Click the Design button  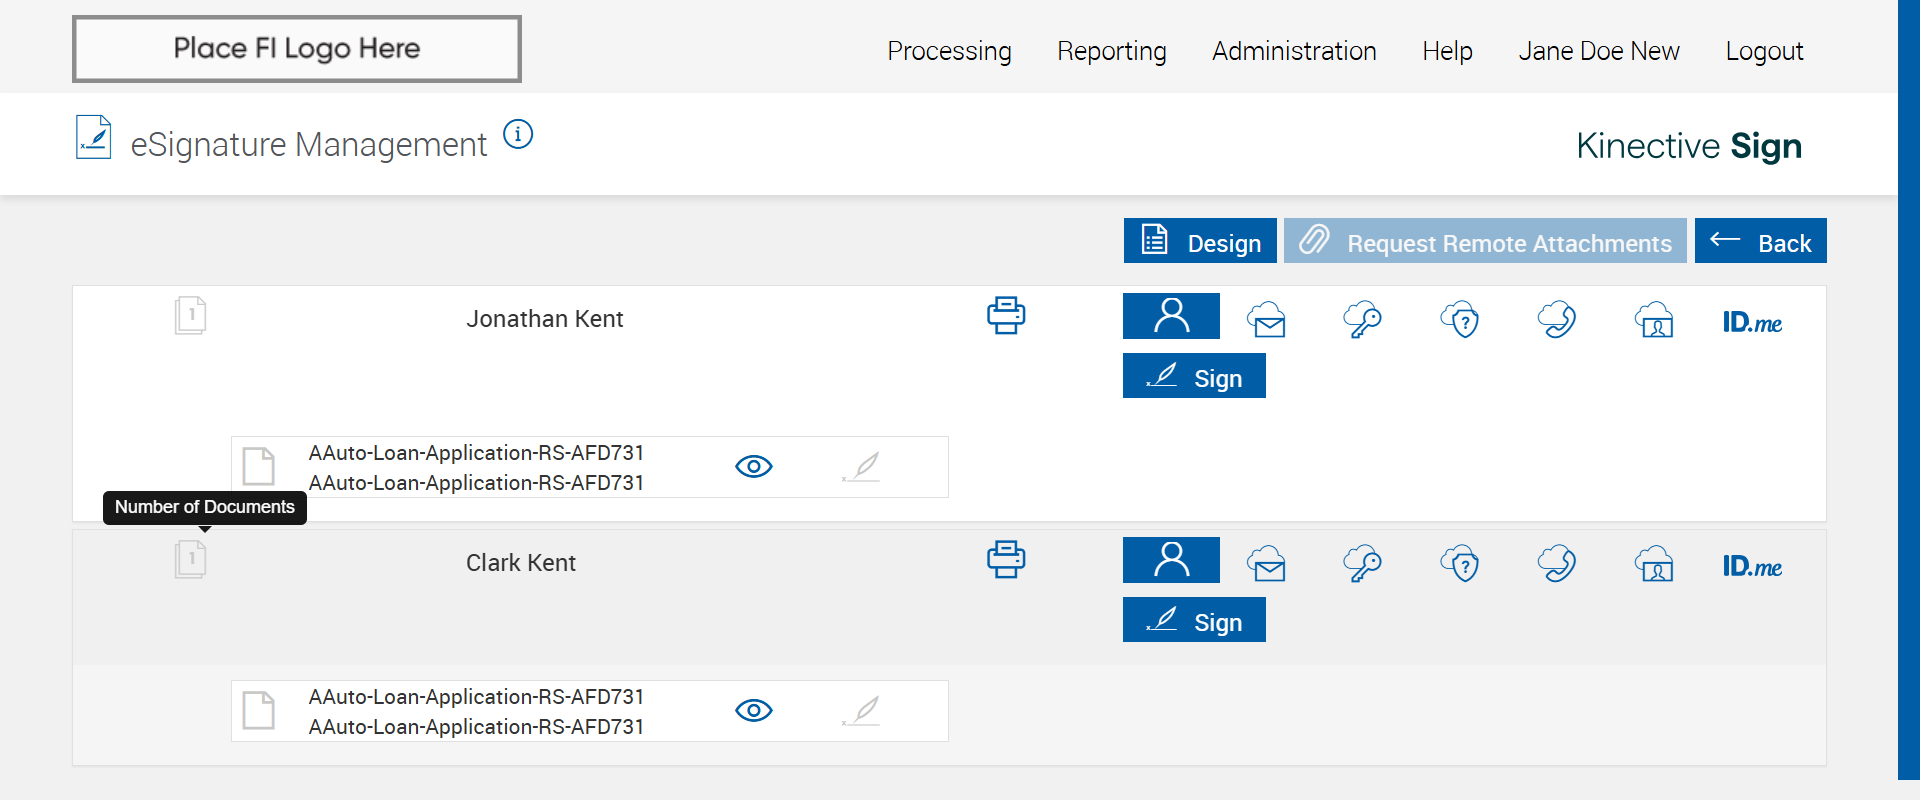point(1200,241)
